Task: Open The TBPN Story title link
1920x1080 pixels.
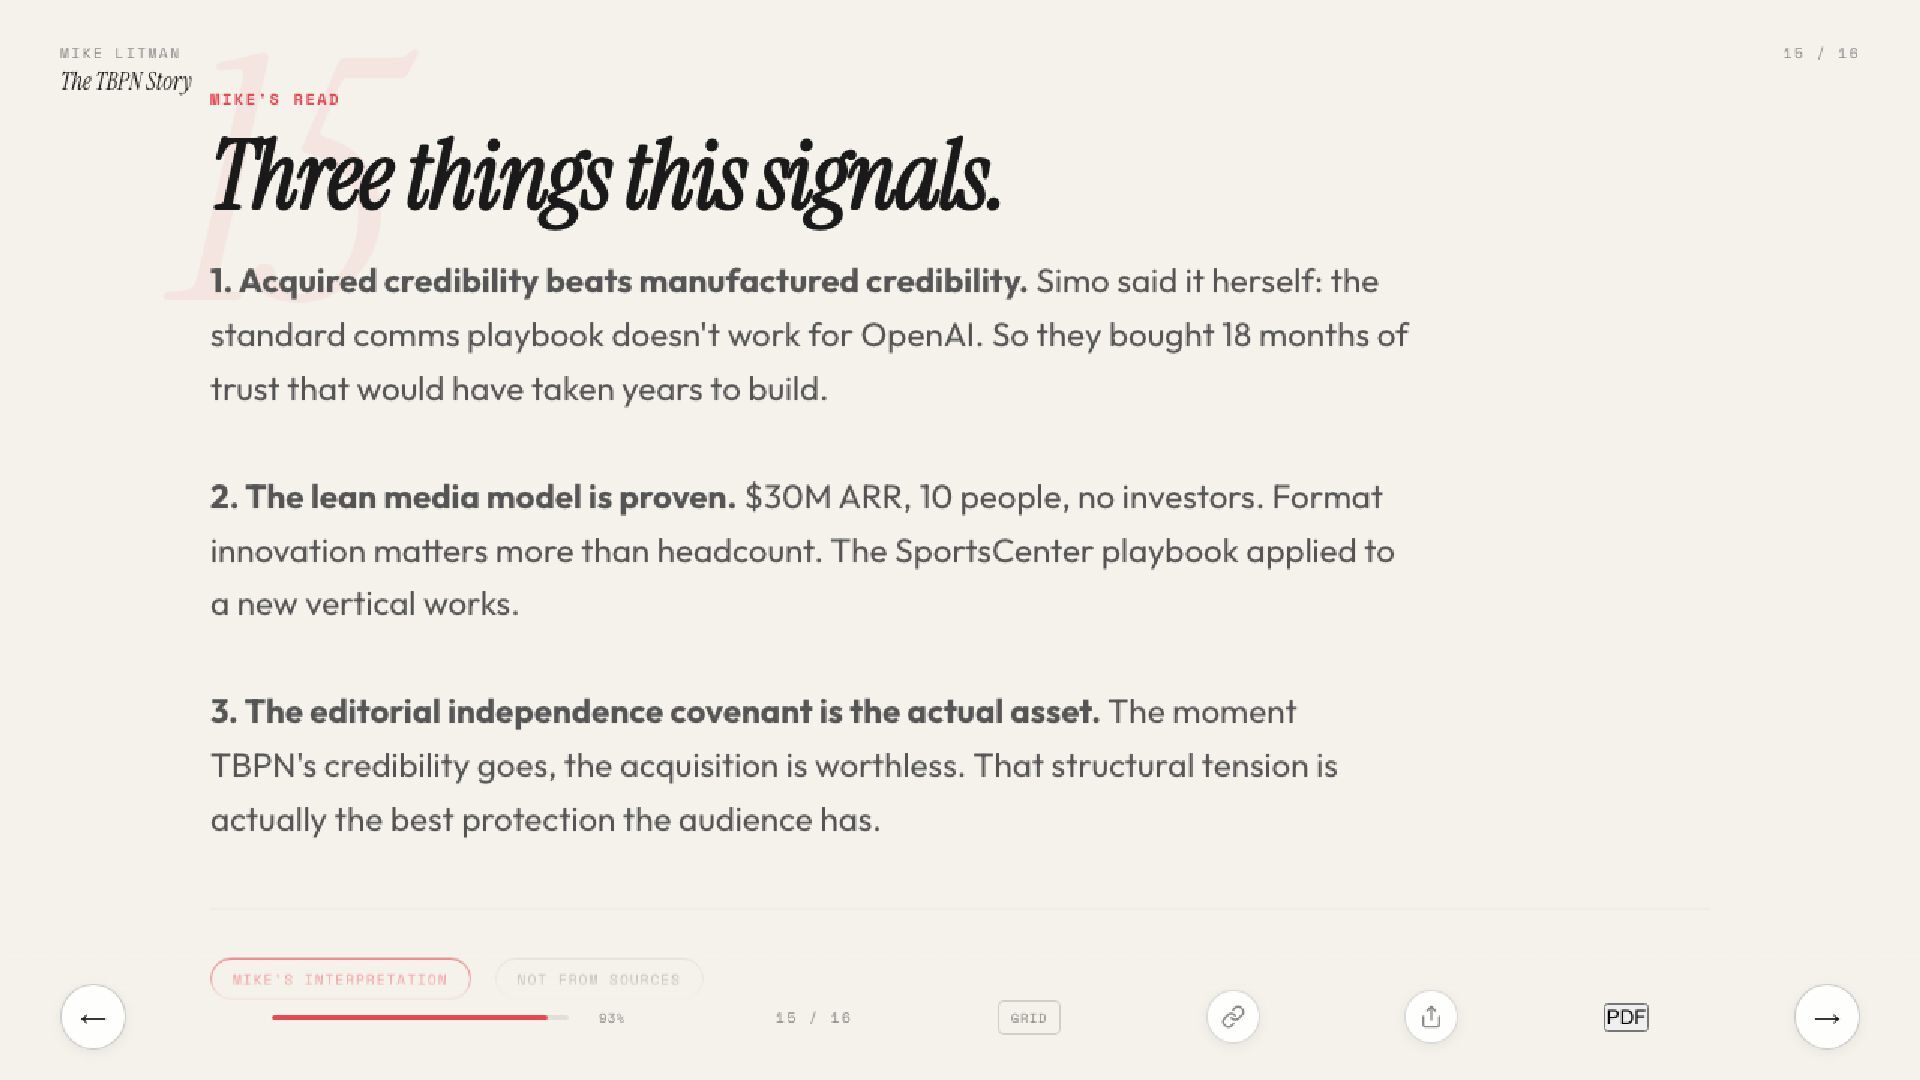Action: click(x=126, y=81)
